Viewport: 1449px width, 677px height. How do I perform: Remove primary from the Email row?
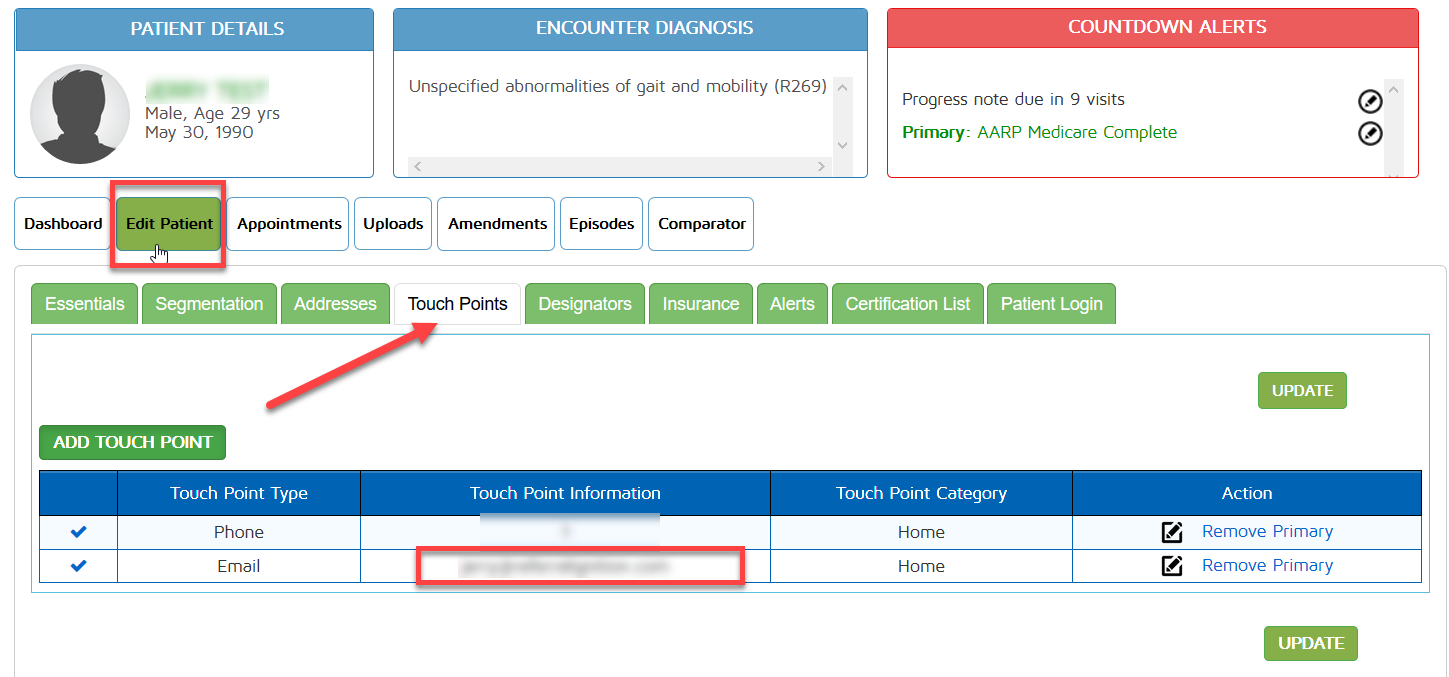point(1267,566)
